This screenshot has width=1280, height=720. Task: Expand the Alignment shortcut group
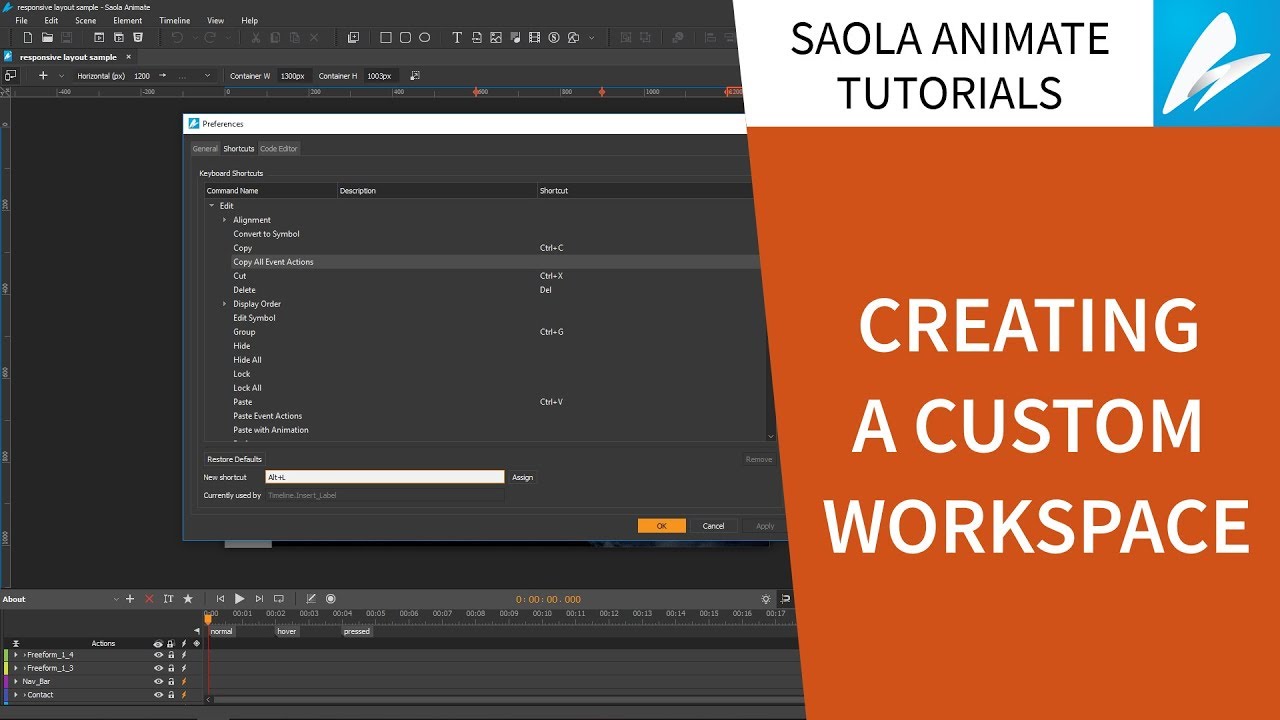click(225, 220)
